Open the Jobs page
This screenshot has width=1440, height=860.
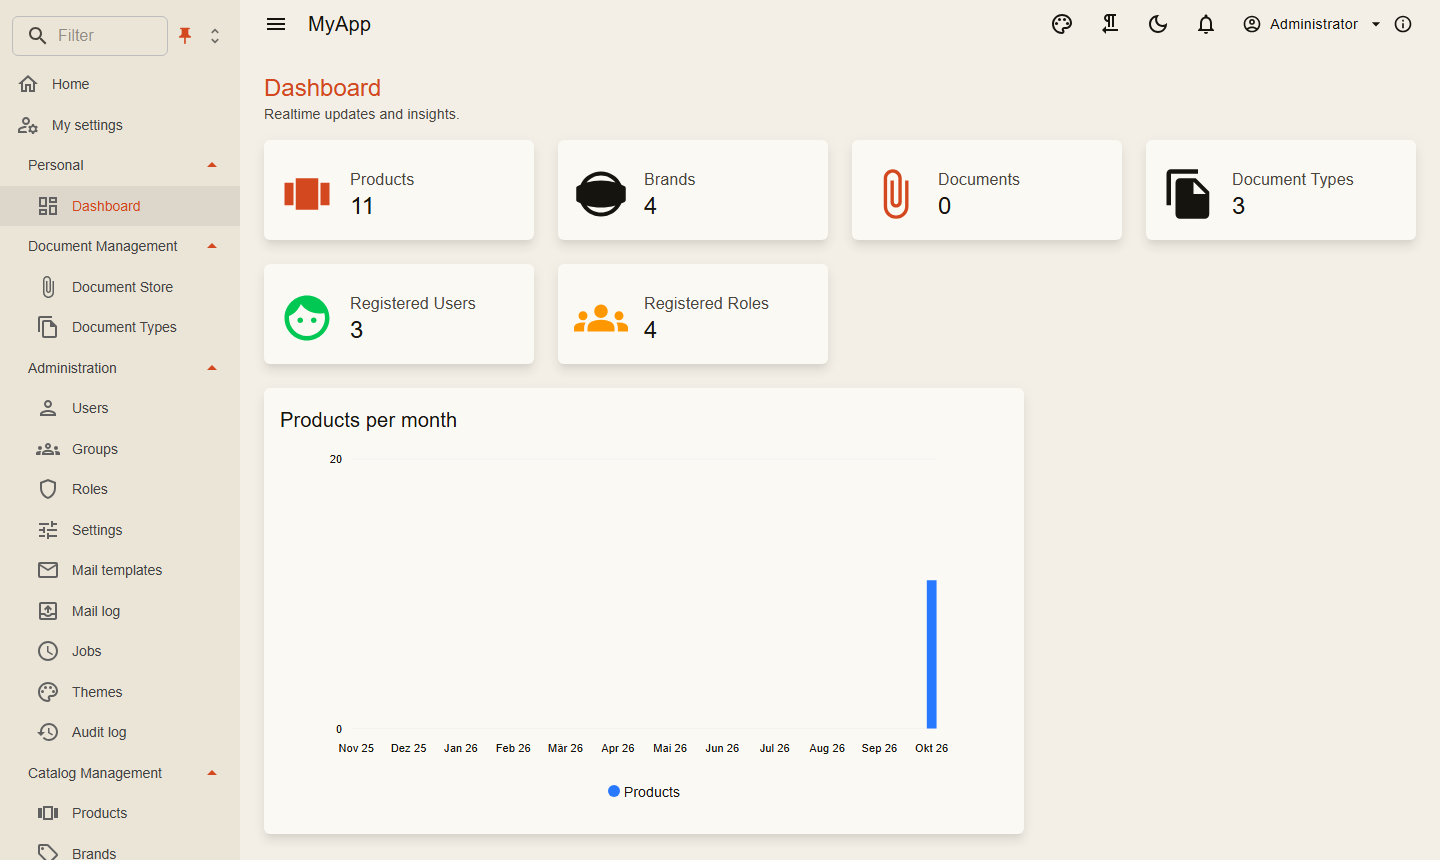[x=120, y=651]
